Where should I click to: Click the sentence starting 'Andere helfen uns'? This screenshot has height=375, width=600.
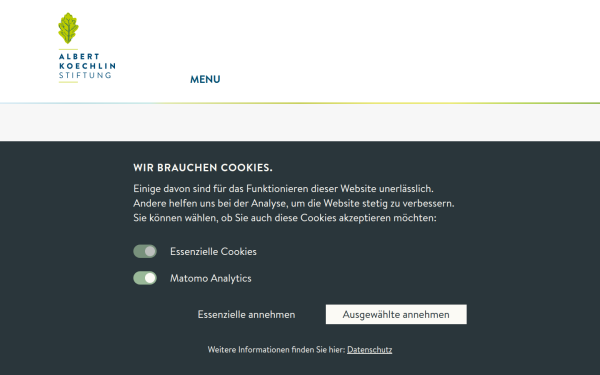tap(293, 203)
